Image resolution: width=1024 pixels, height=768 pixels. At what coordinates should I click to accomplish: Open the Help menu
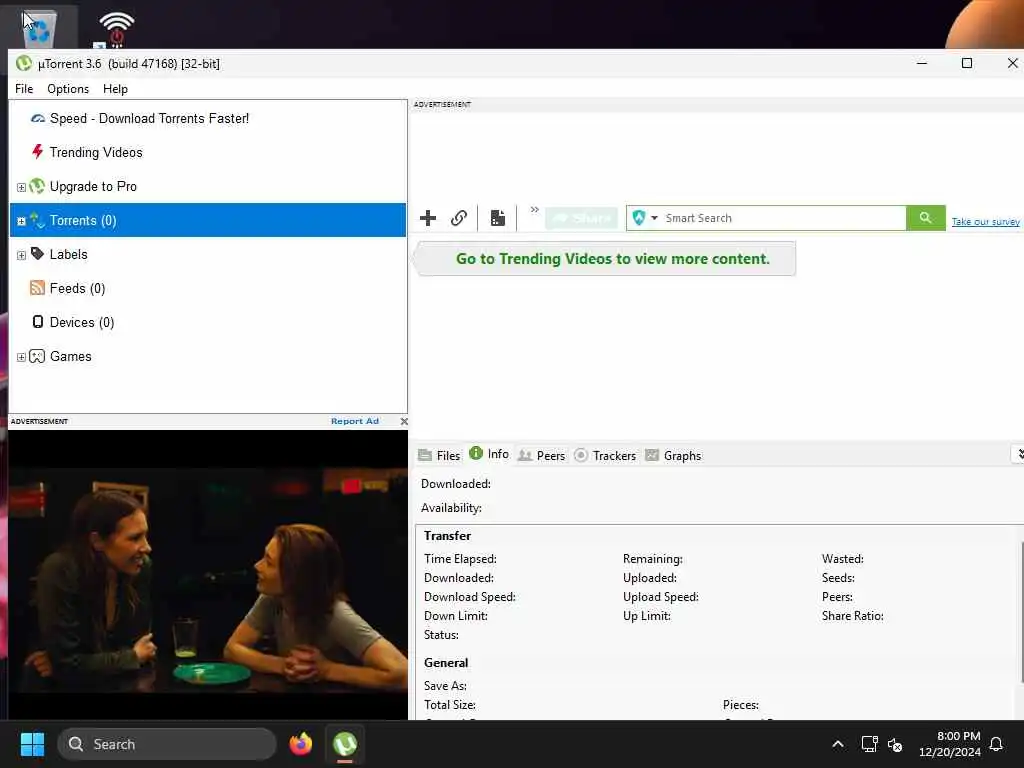(115, 89)
